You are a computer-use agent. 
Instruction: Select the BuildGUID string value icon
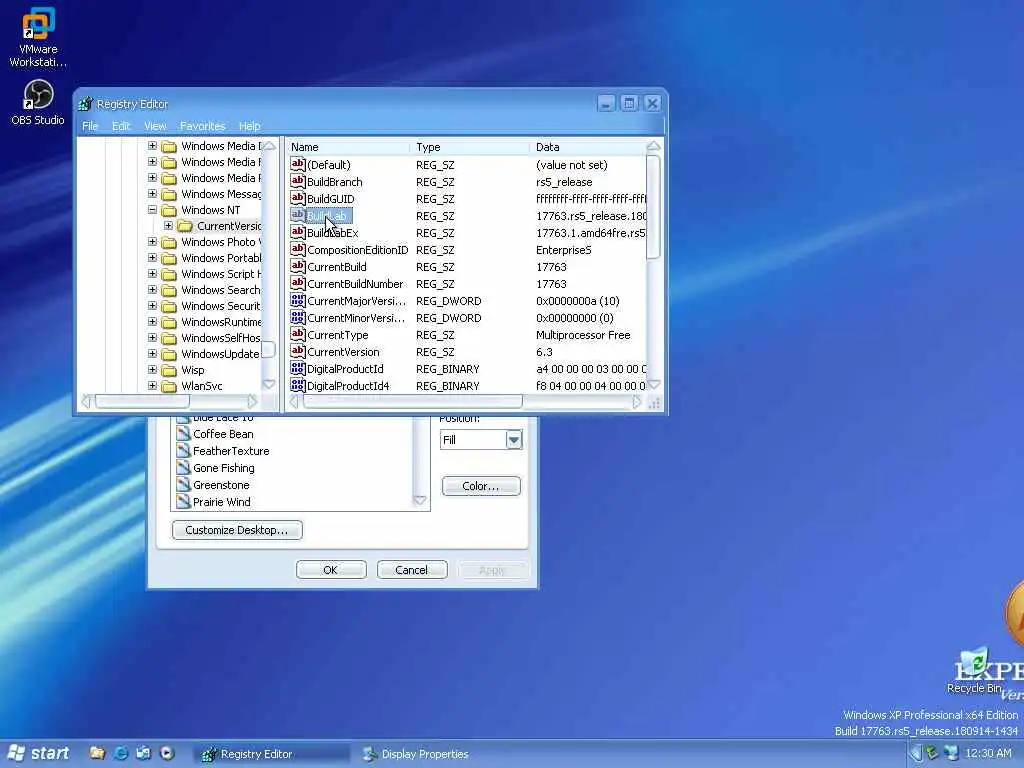click(x=298, y=199)
